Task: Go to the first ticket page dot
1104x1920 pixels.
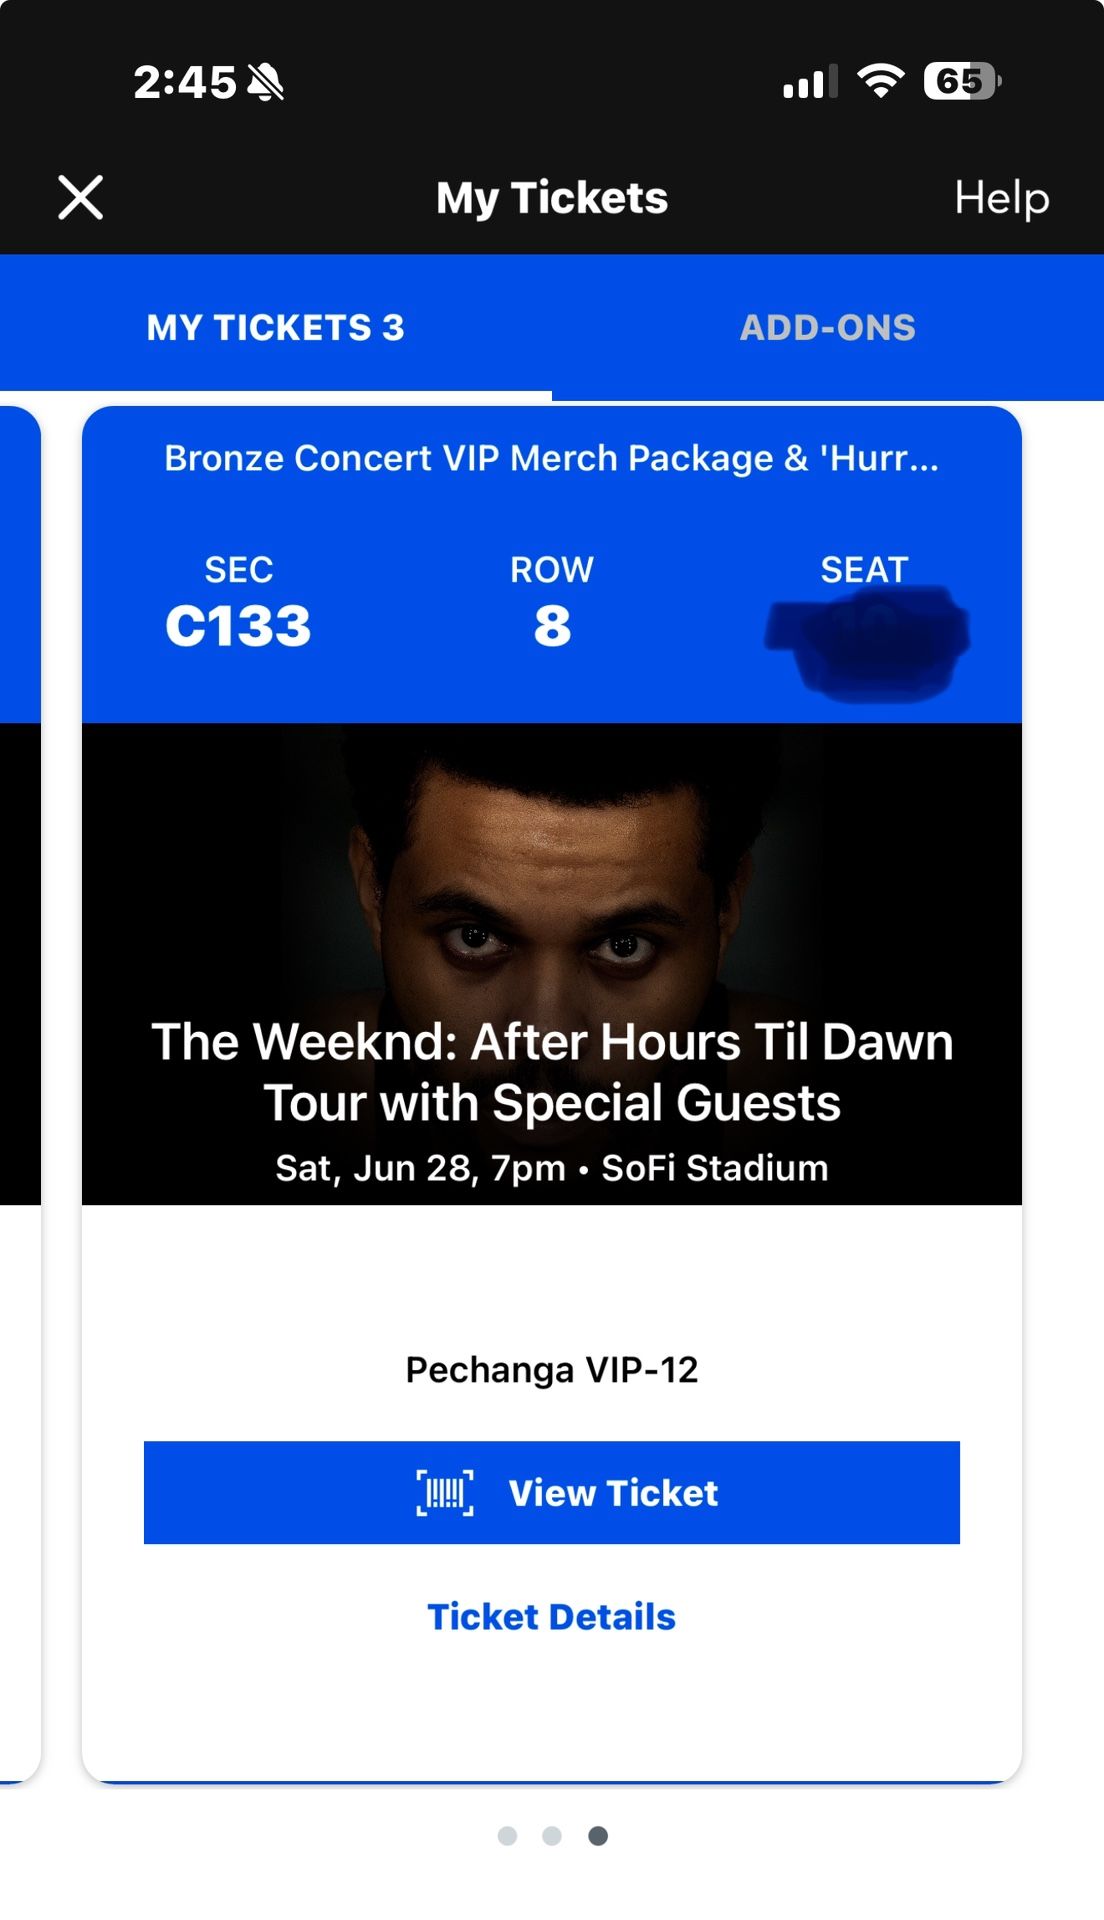Action: tap(507, 1836)
